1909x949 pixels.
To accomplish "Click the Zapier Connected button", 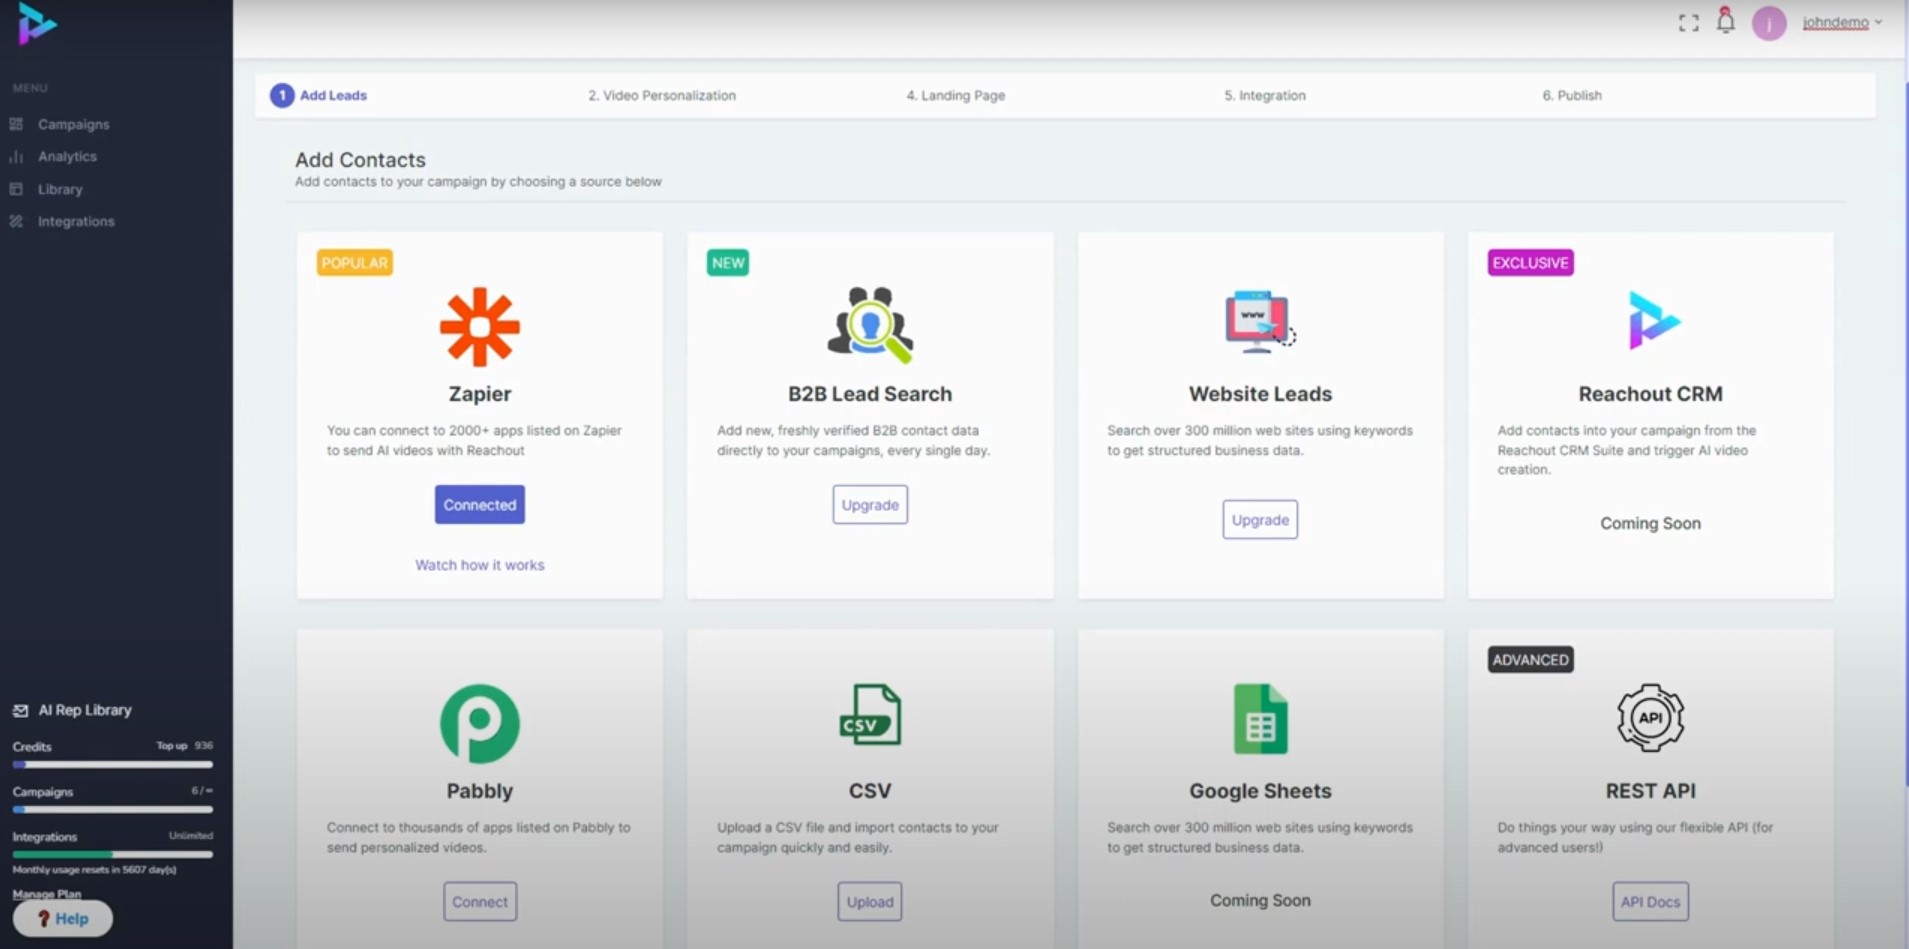I will pos(480,505).
